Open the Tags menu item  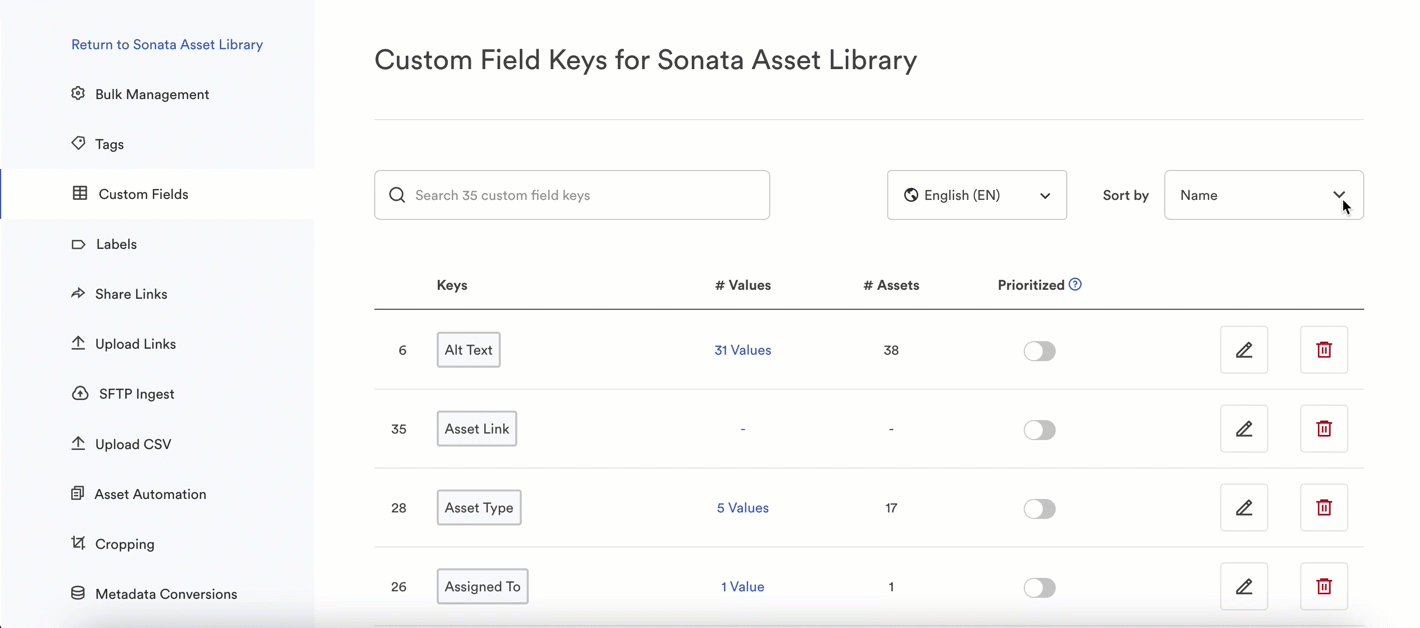[109, 144]
